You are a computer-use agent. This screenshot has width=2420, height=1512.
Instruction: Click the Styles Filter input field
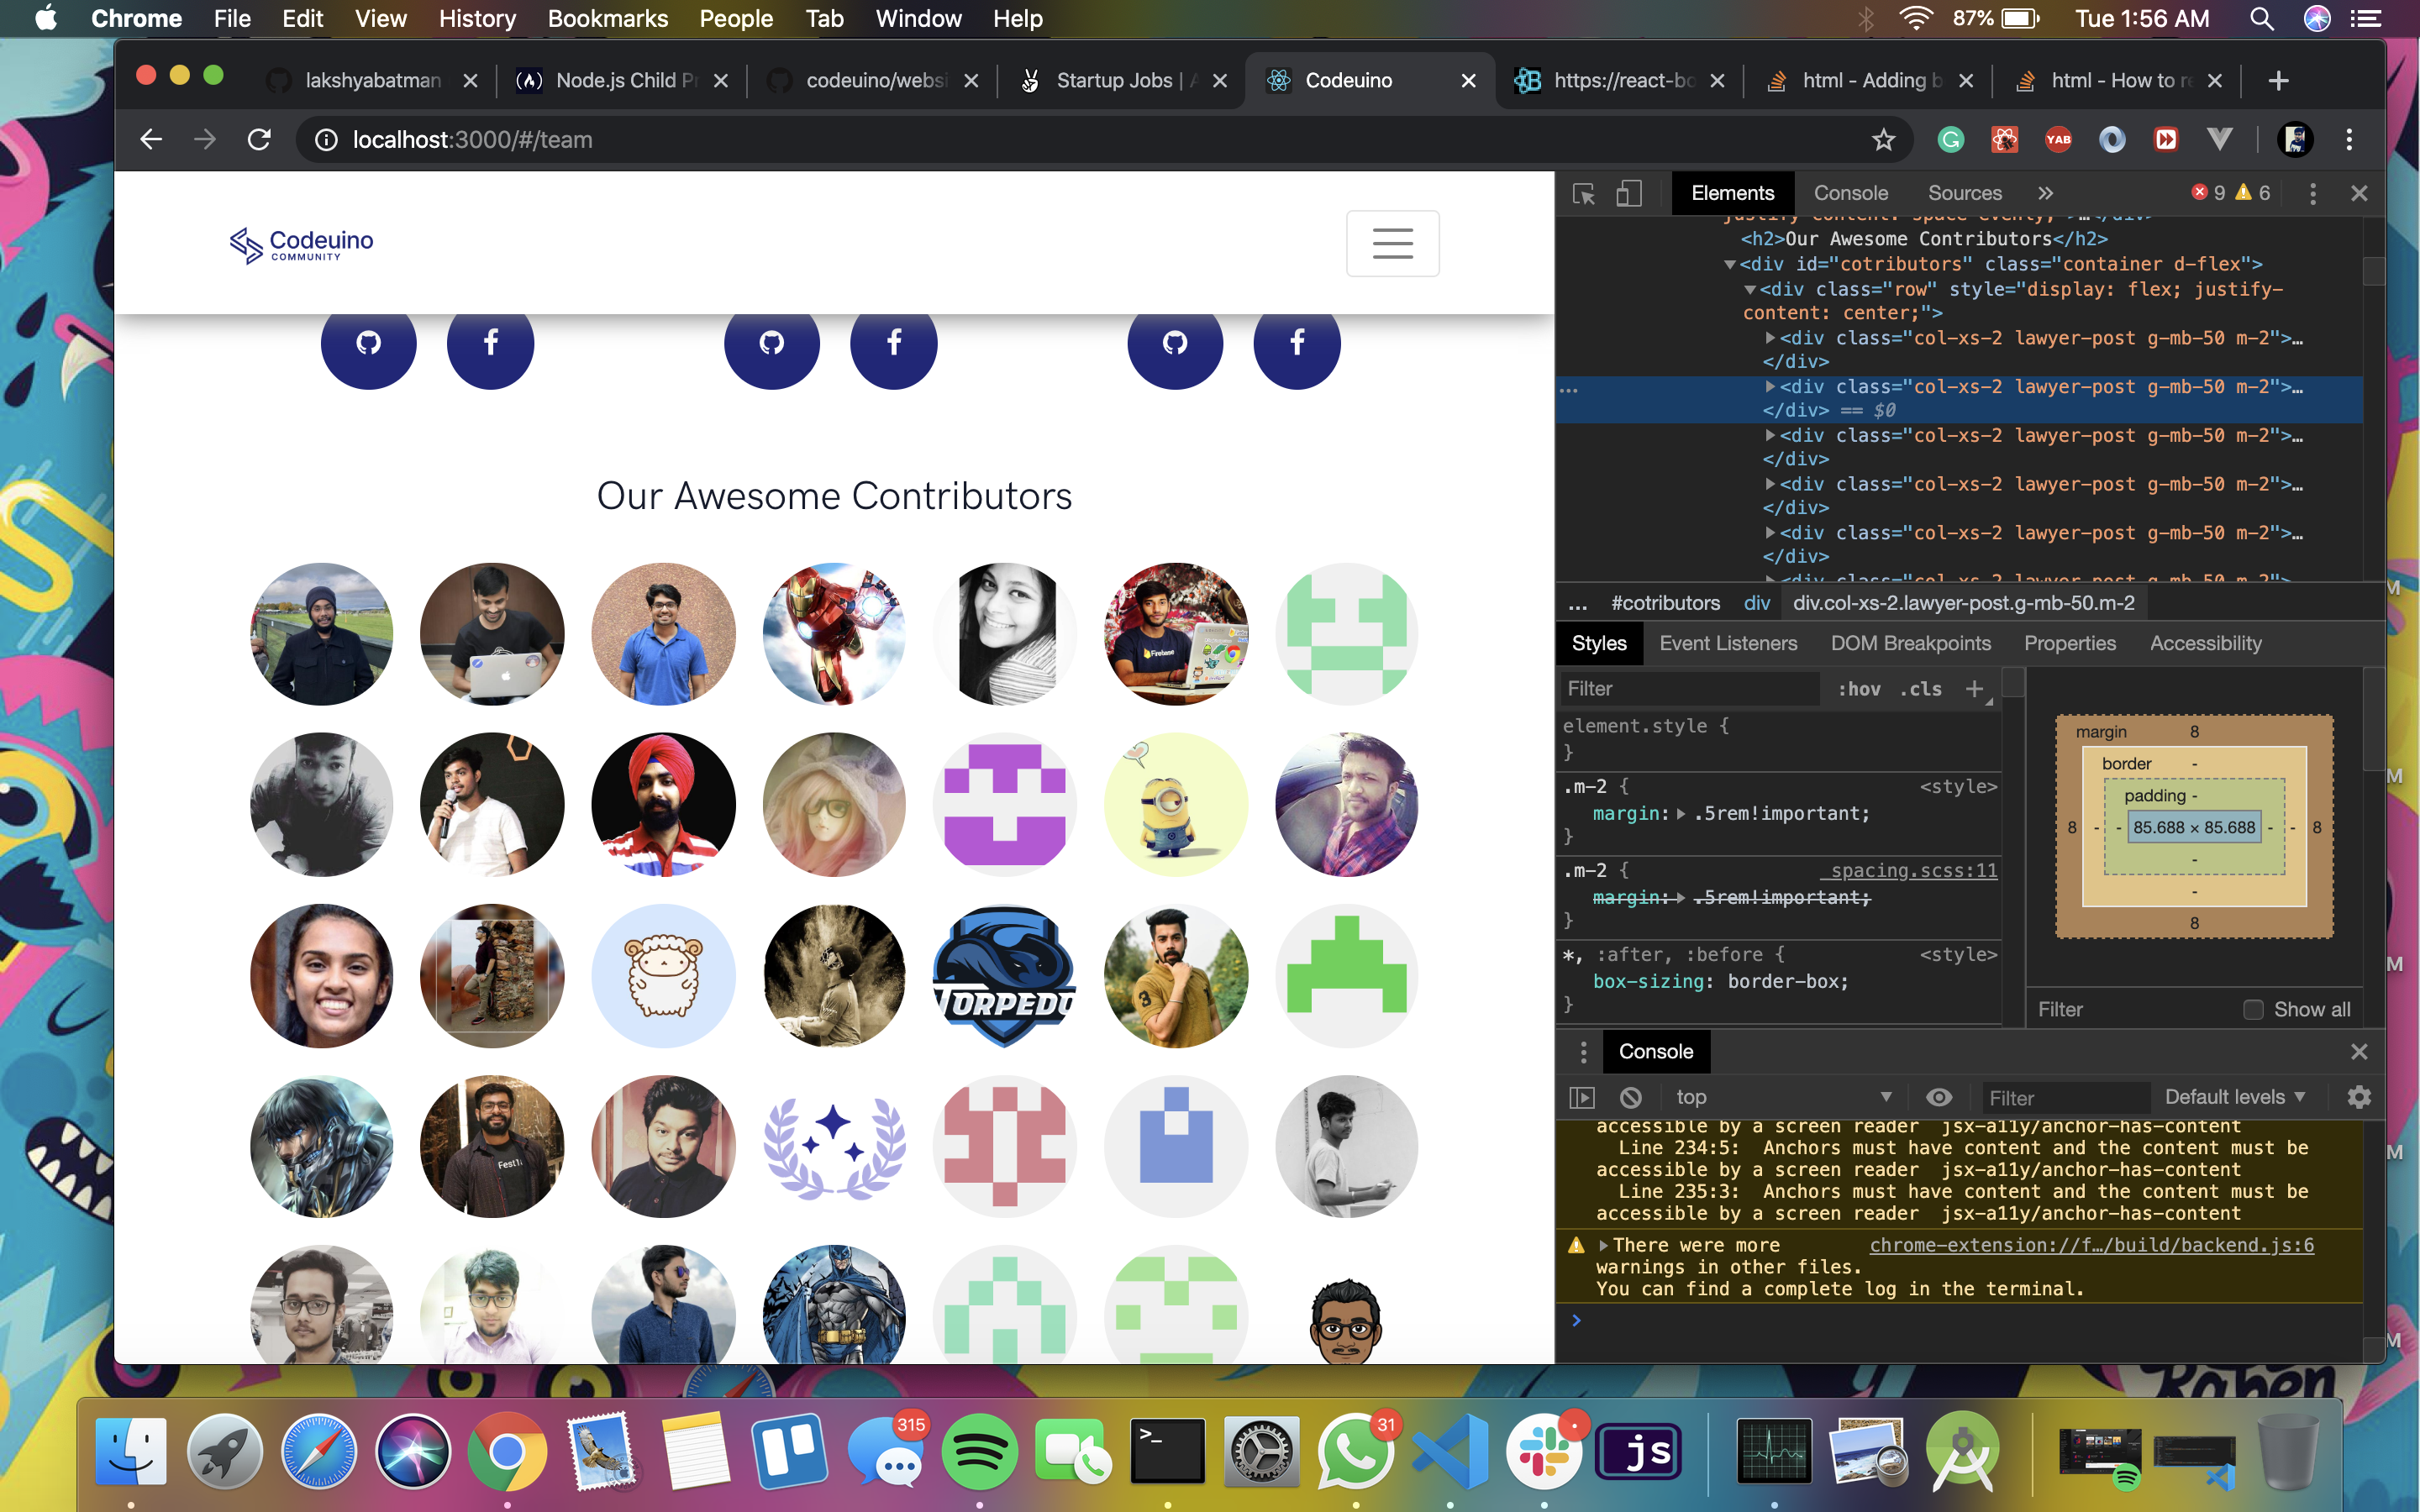click(x=1690, y=688)
